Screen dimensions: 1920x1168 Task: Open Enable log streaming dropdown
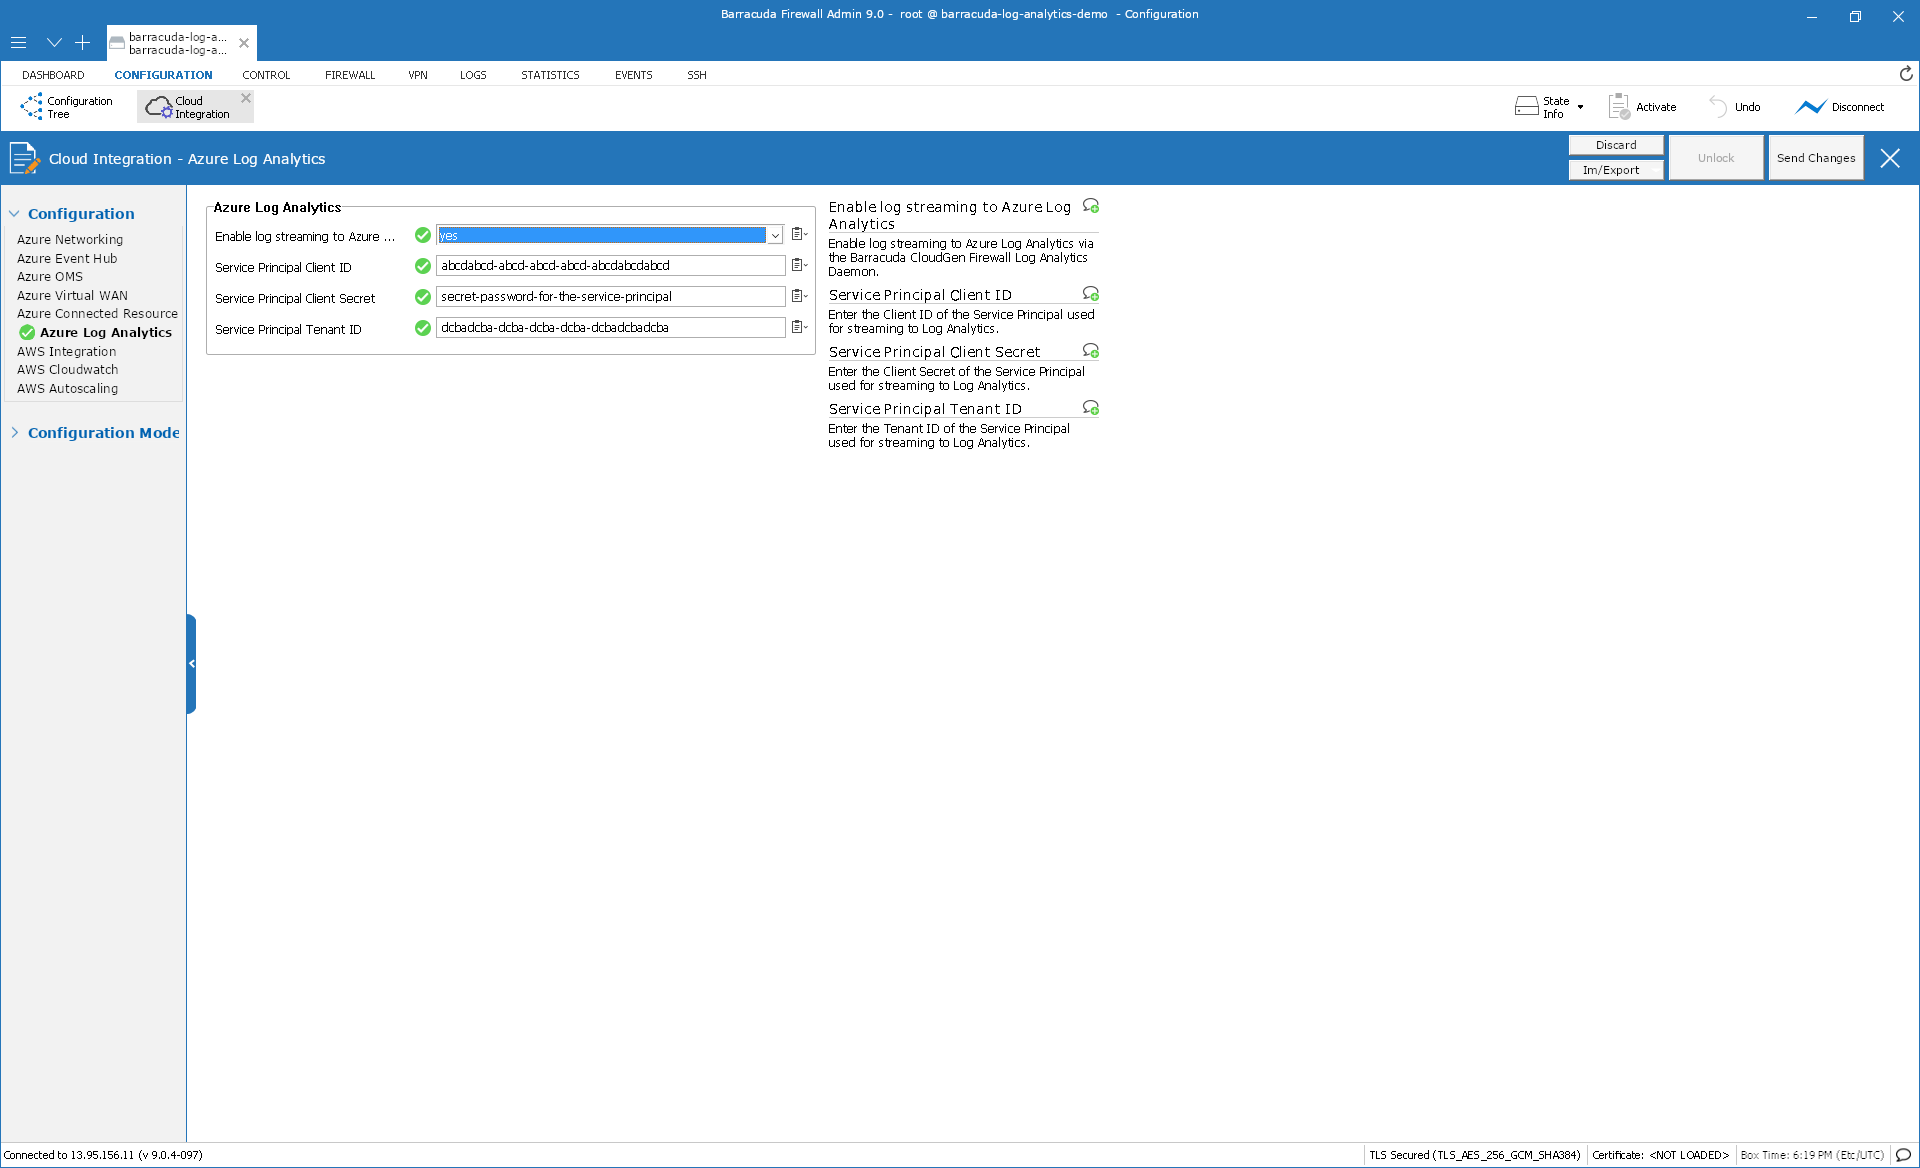tap(775, 236)
